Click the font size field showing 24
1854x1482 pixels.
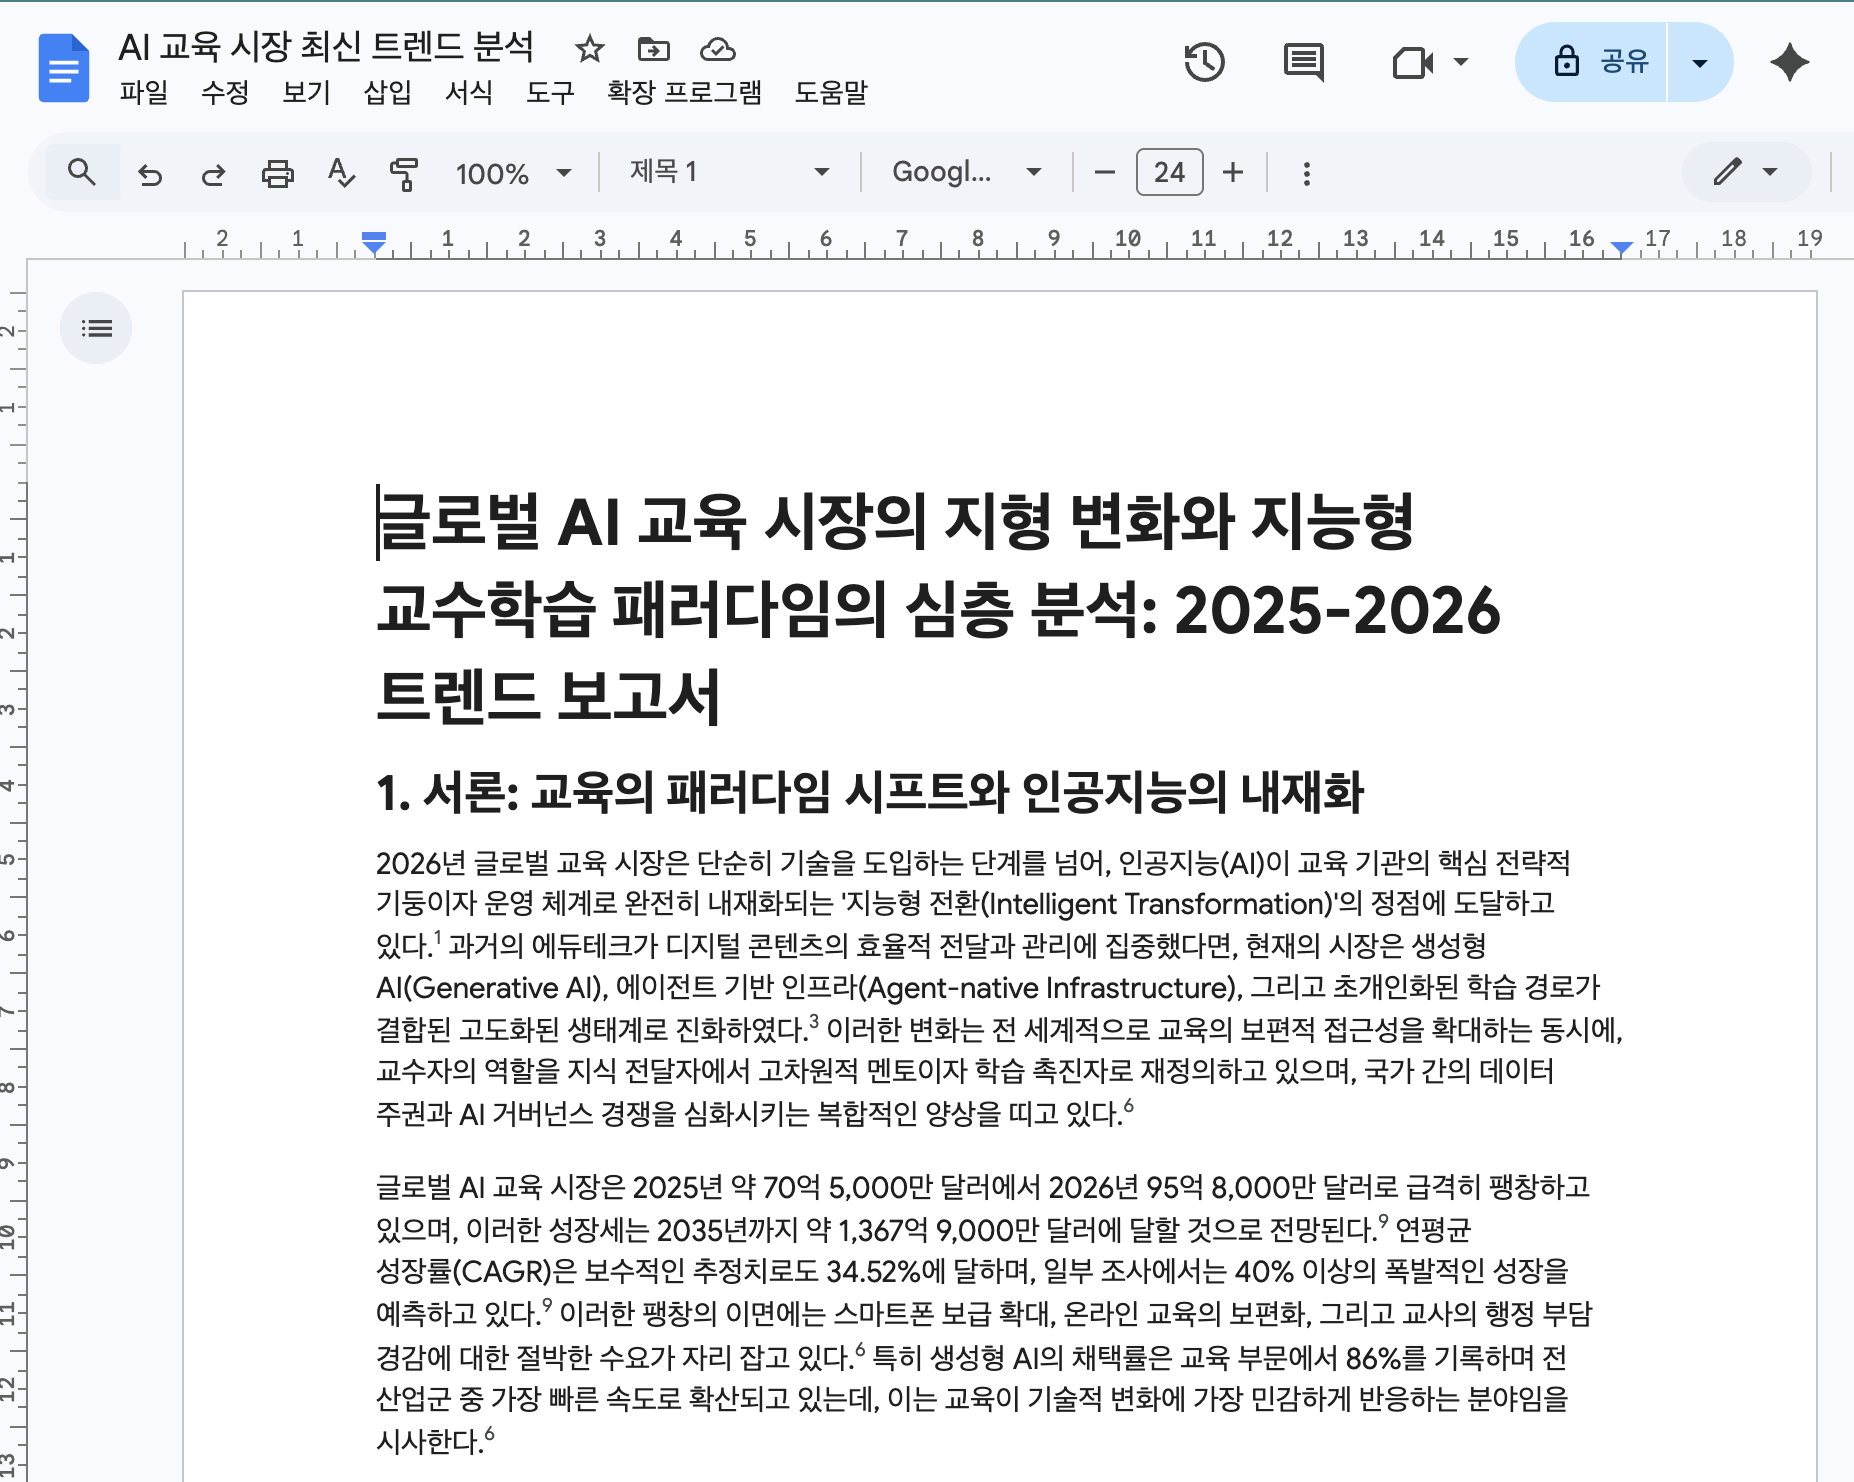[1169, 171]
